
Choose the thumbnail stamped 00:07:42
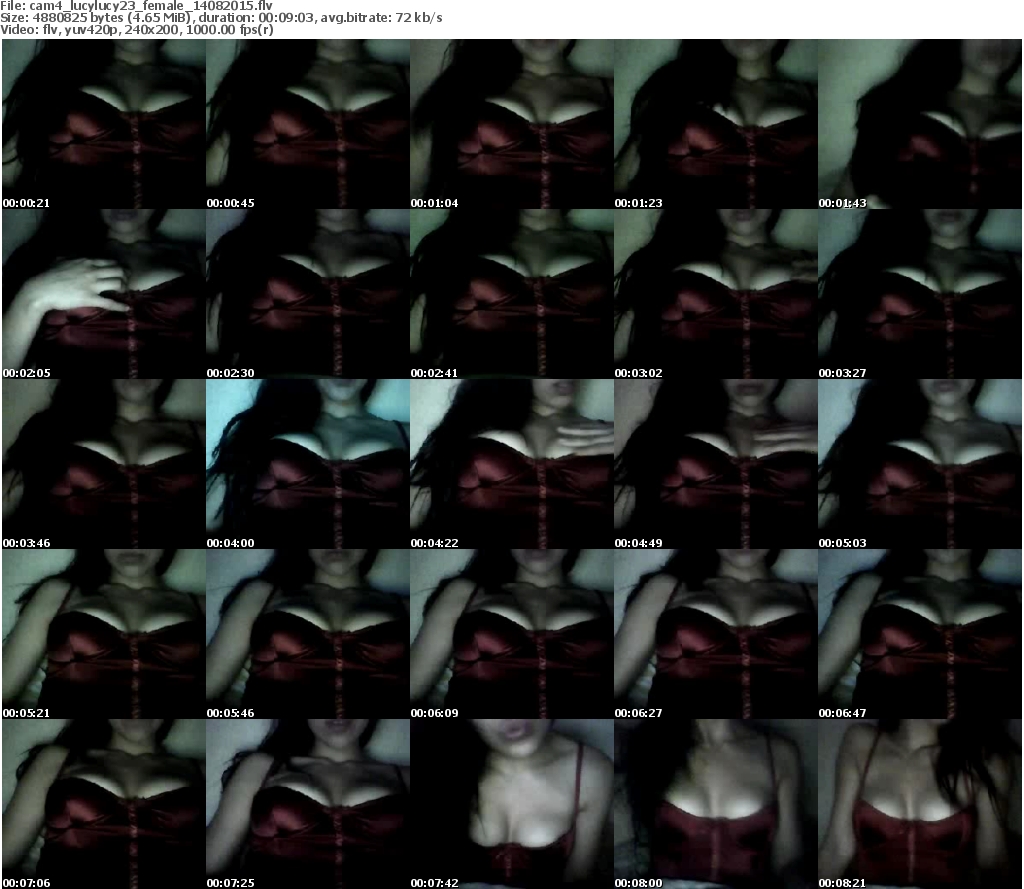click(x=512, y=804)
